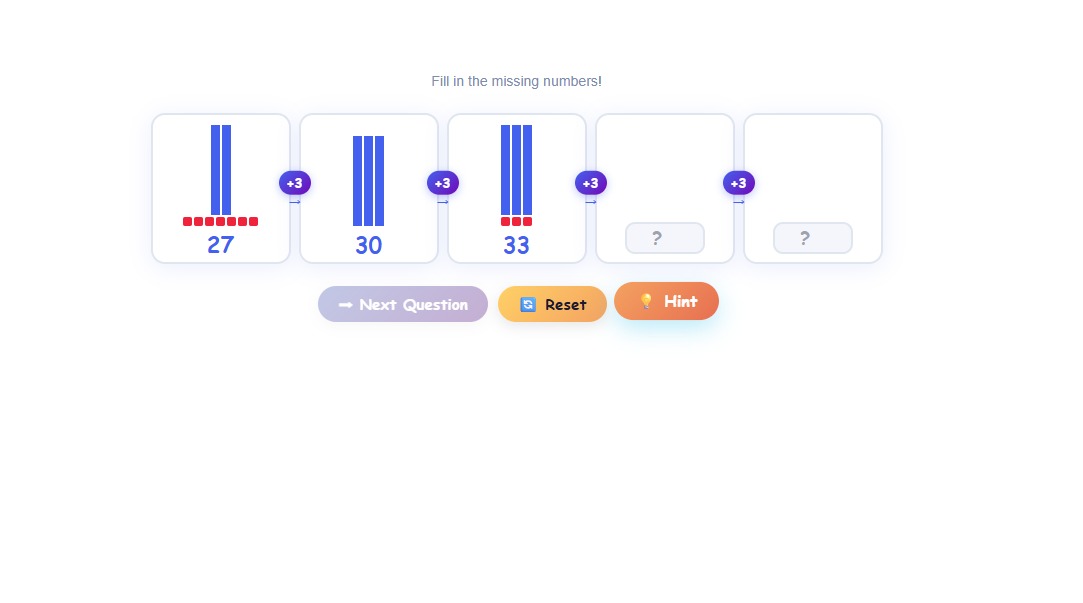Select the card showing 33

516,188
